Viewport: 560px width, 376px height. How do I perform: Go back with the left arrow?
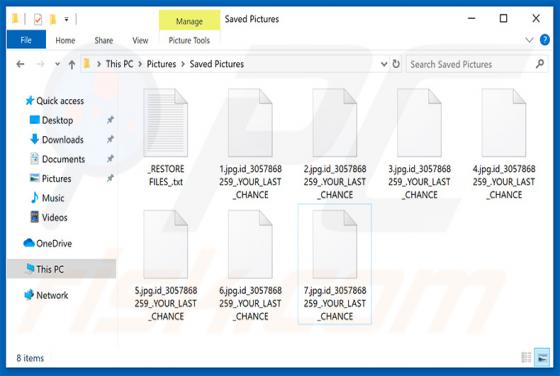(20, 64)
